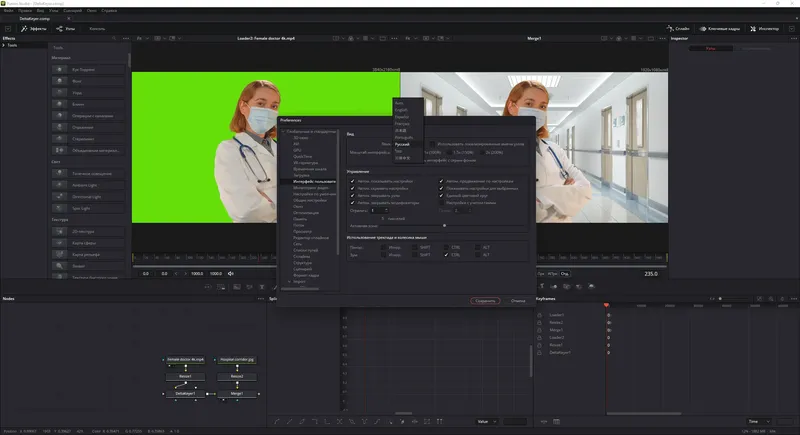Toggle first Автом. checkbox in Управление section

353,181
